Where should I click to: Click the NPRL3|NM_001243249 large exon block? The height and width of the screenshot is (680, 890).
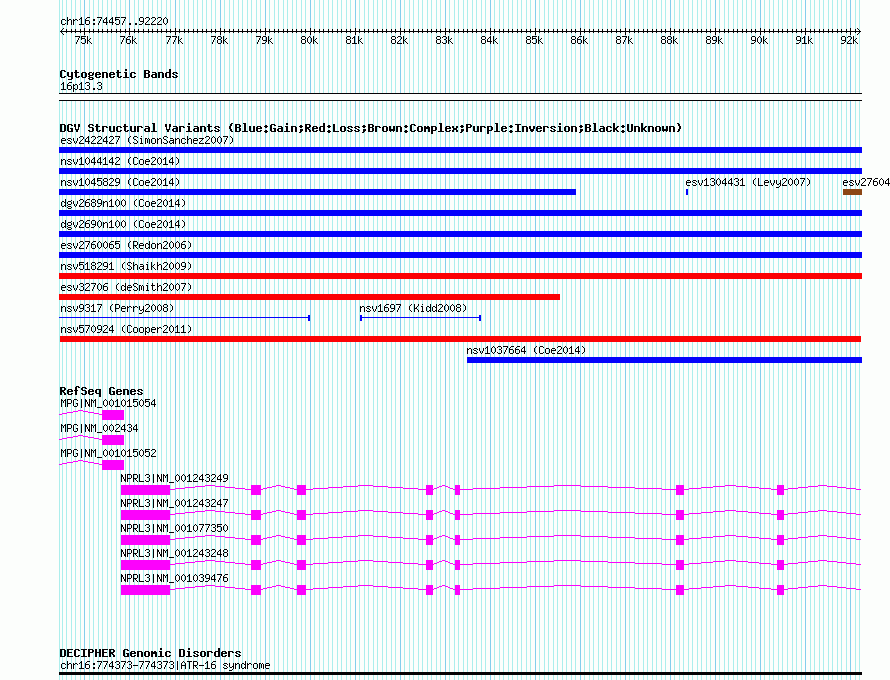145,490
